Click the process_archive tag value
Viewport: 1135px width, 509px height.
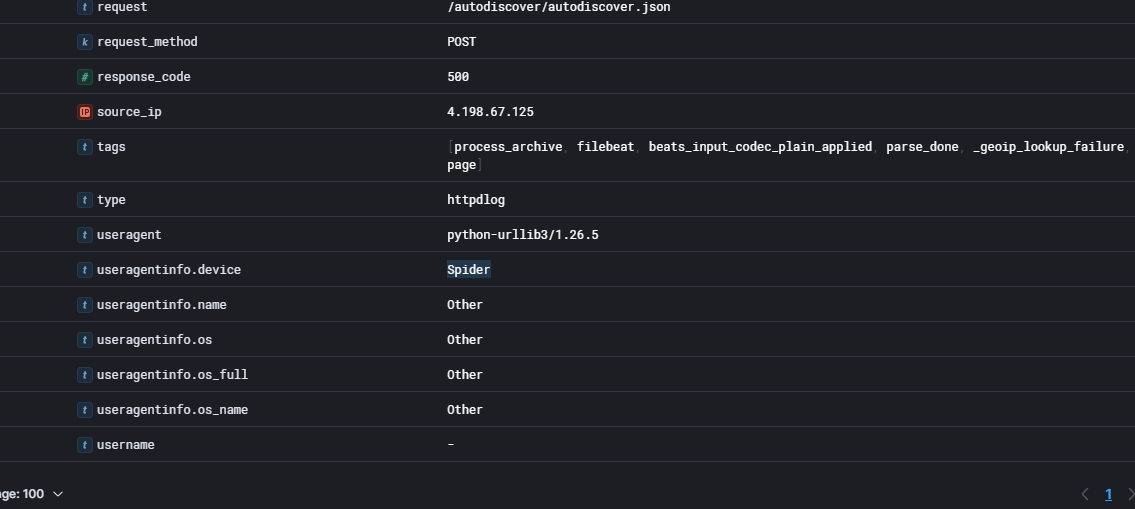point(508,147)
